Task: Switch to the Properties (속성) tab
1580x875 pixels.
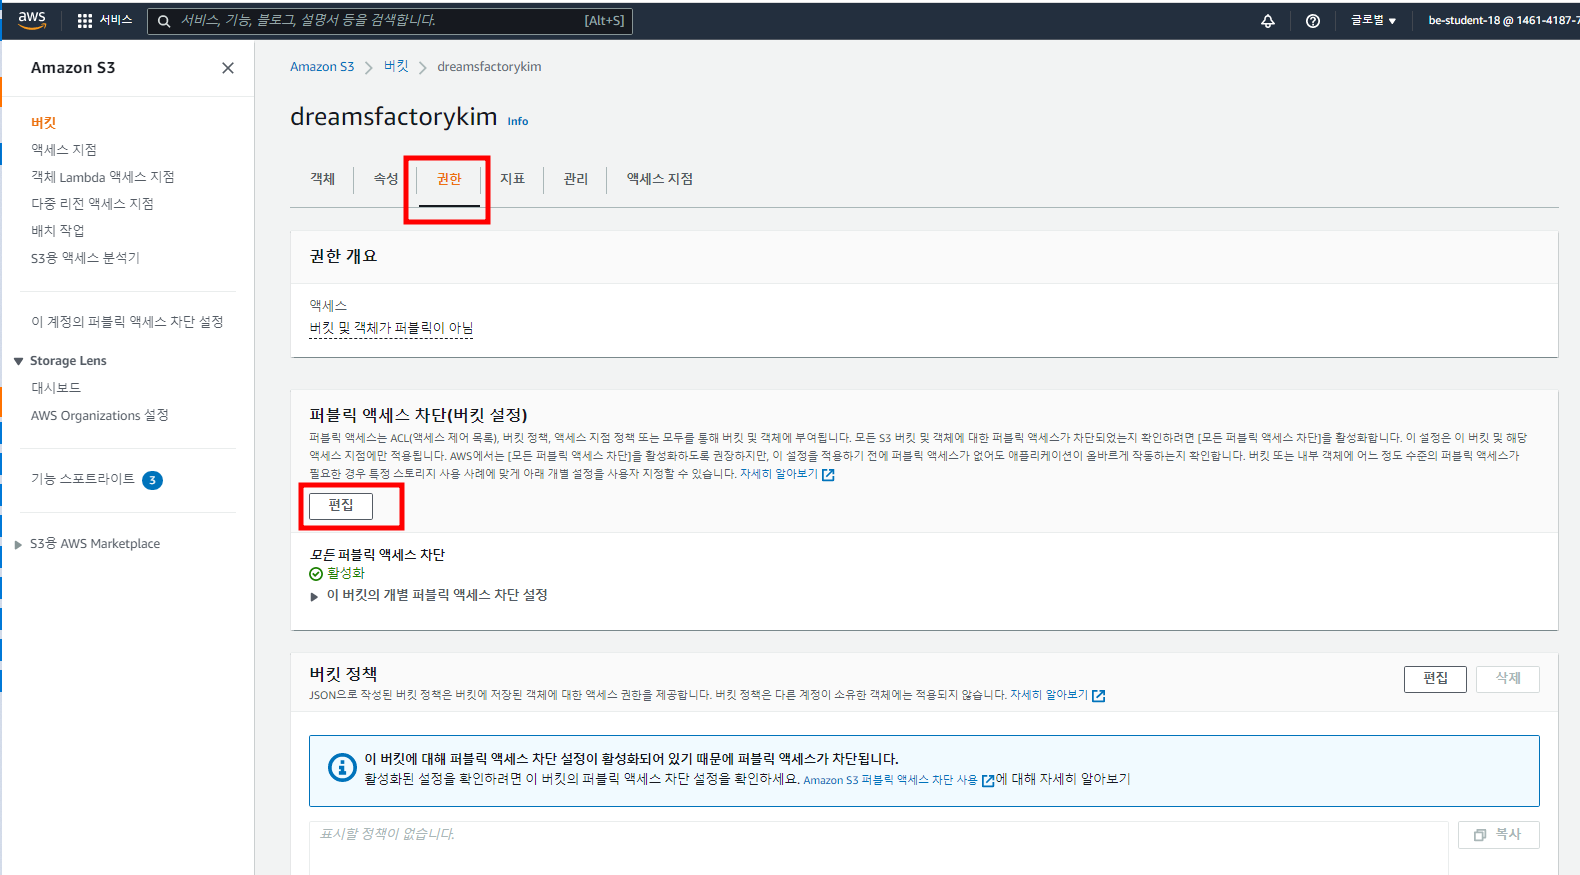Action: (386, 179)
